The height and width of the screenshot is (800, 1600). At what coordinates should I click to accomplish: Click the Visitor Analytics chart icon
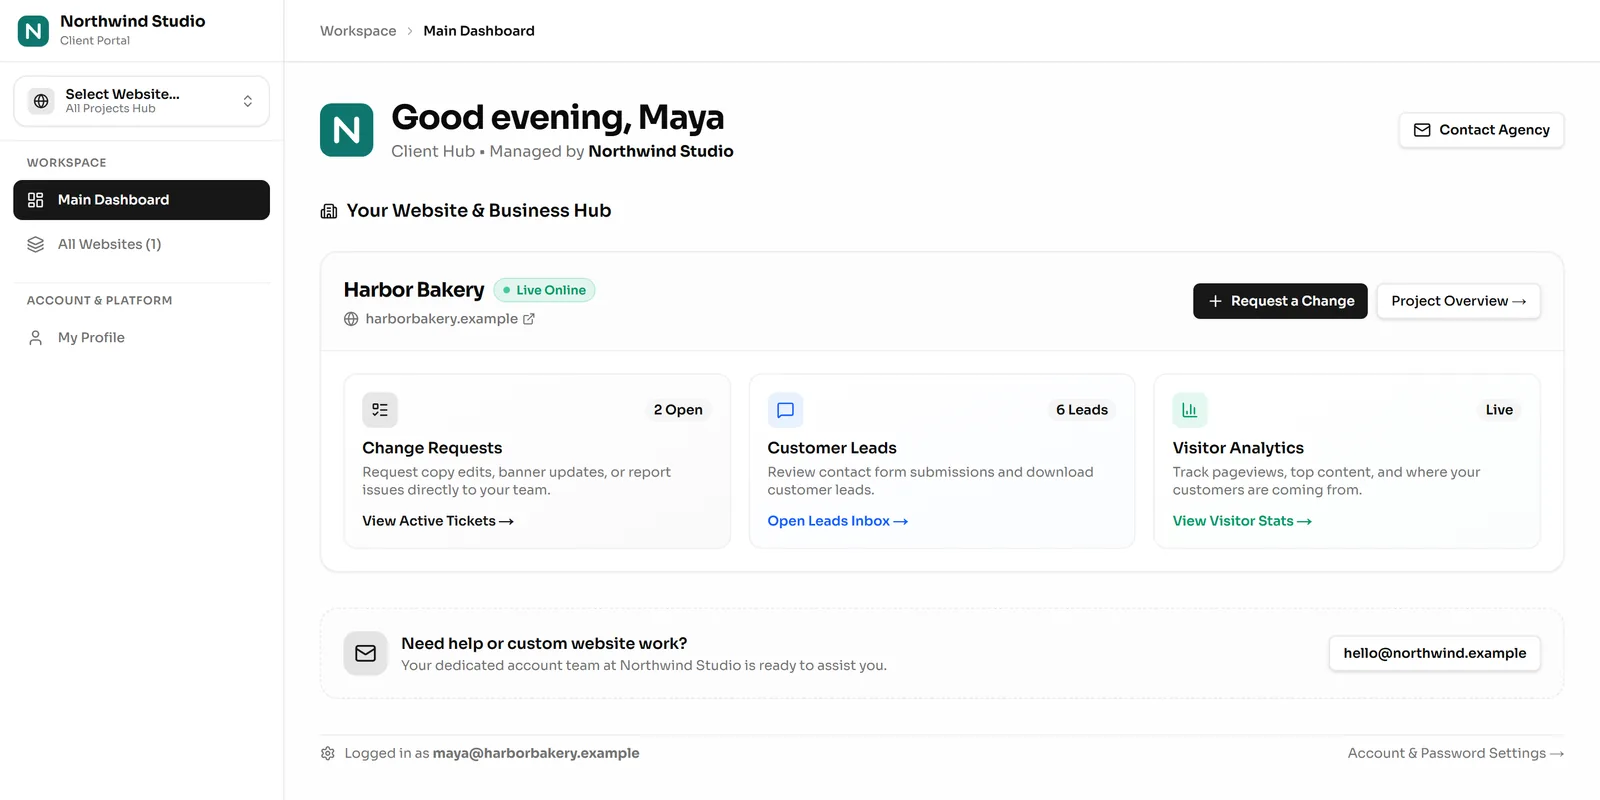pos(1190,410)
